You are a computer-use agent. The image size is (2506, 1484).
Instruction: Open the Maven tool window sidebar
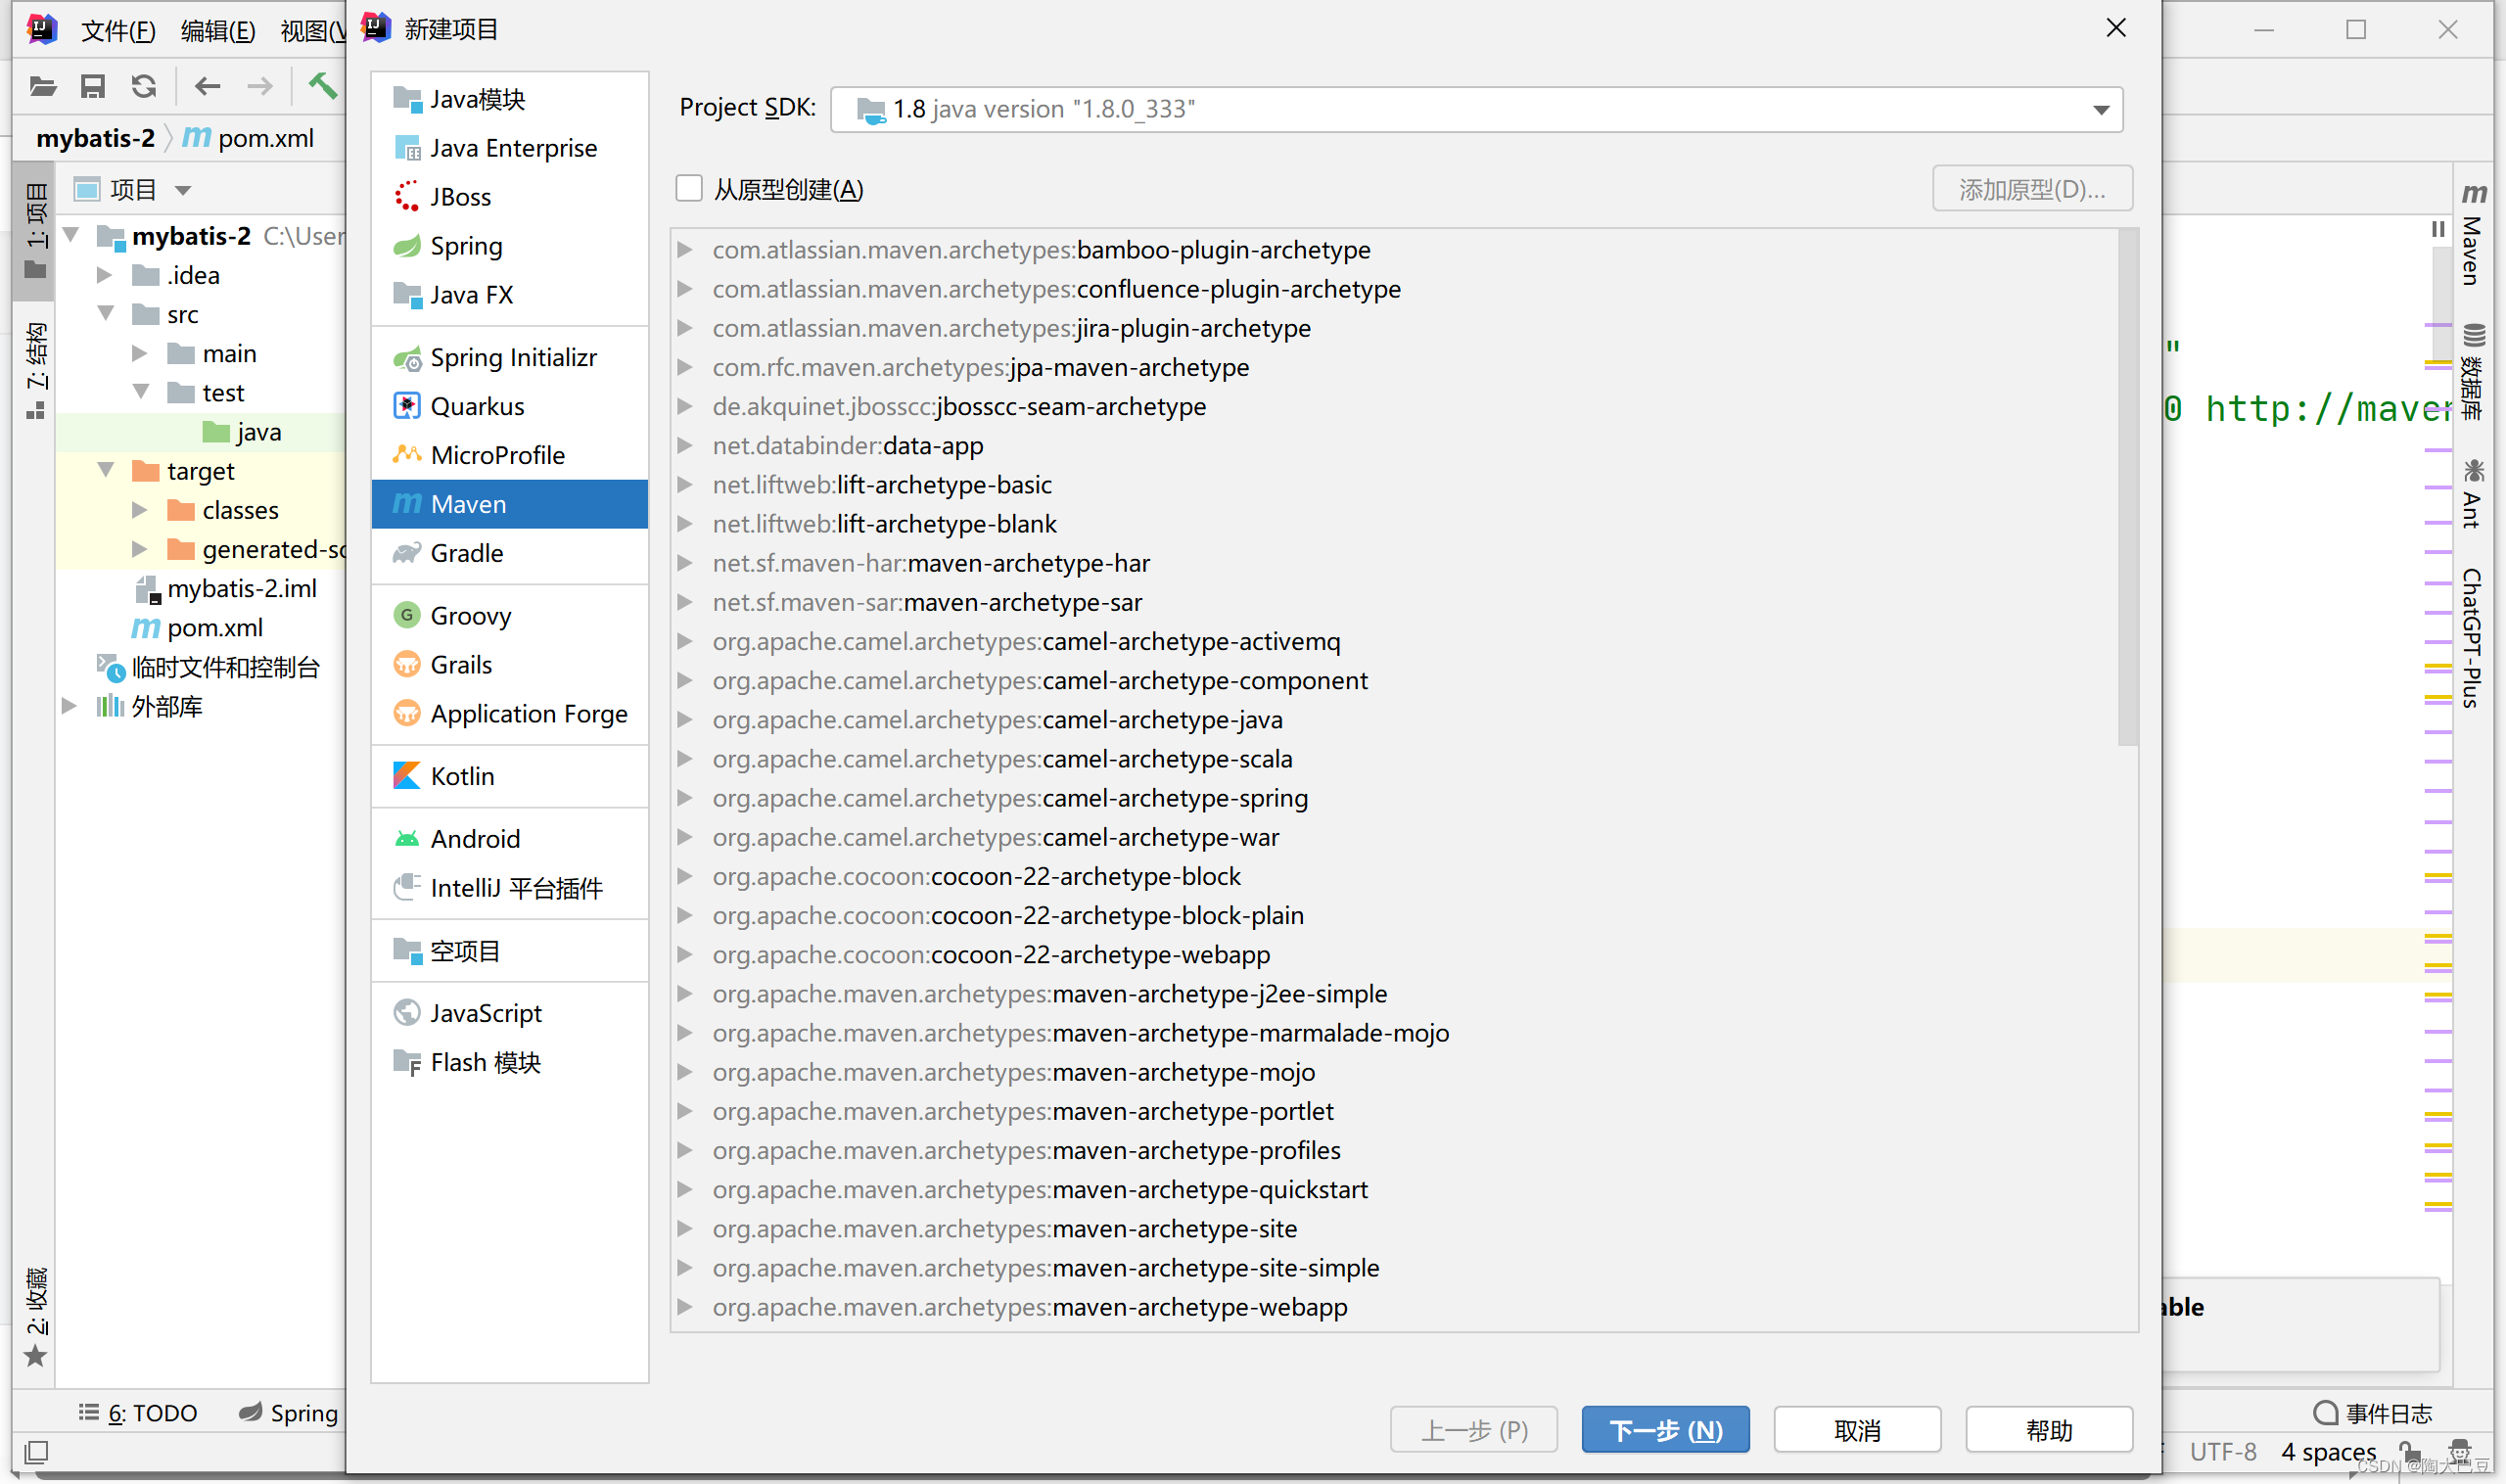(x=2472, y=237)
